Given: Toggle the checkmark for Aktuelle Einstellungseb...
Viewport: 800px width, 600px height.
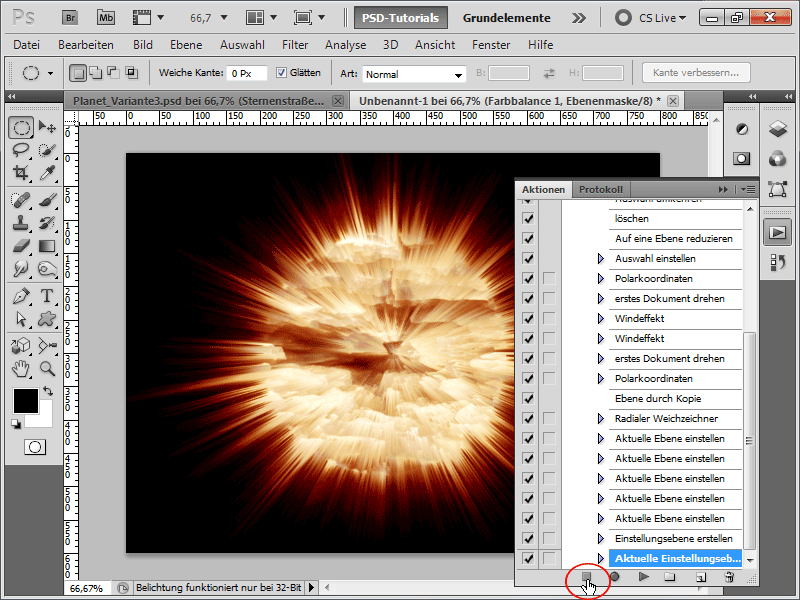Looking at the screenshot, I should tap(528, 558).
